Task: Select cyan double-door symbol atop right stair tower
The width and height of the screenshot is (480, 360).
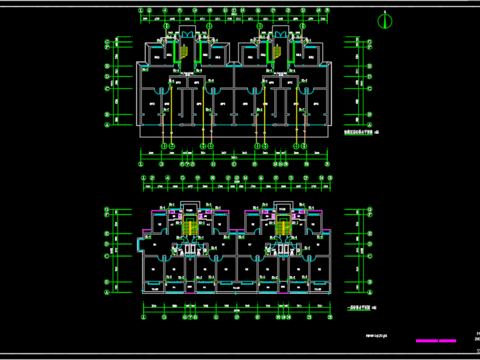Action: pyautogui.click(x=280, y=34)
